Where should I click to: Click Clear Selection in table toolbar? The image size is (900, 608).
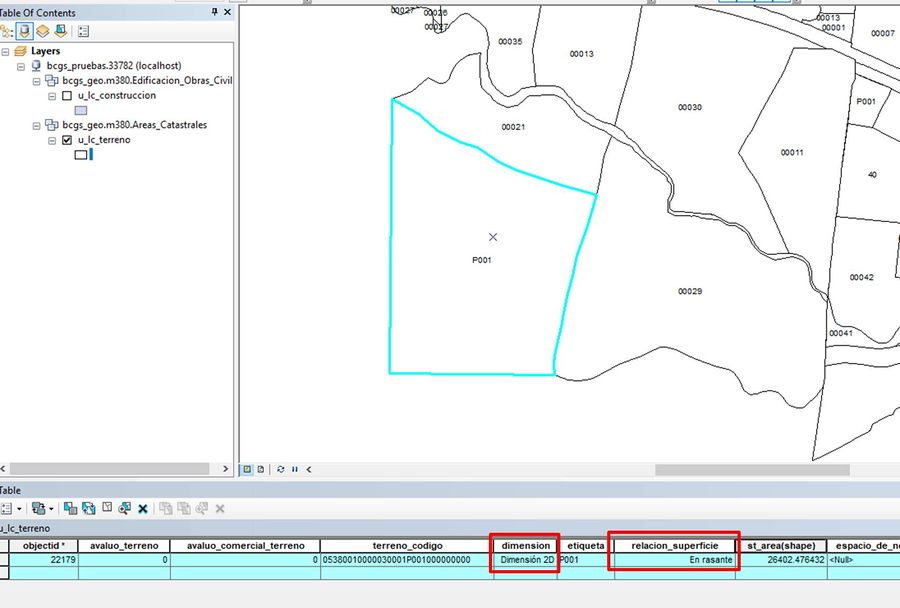[107, 508]
